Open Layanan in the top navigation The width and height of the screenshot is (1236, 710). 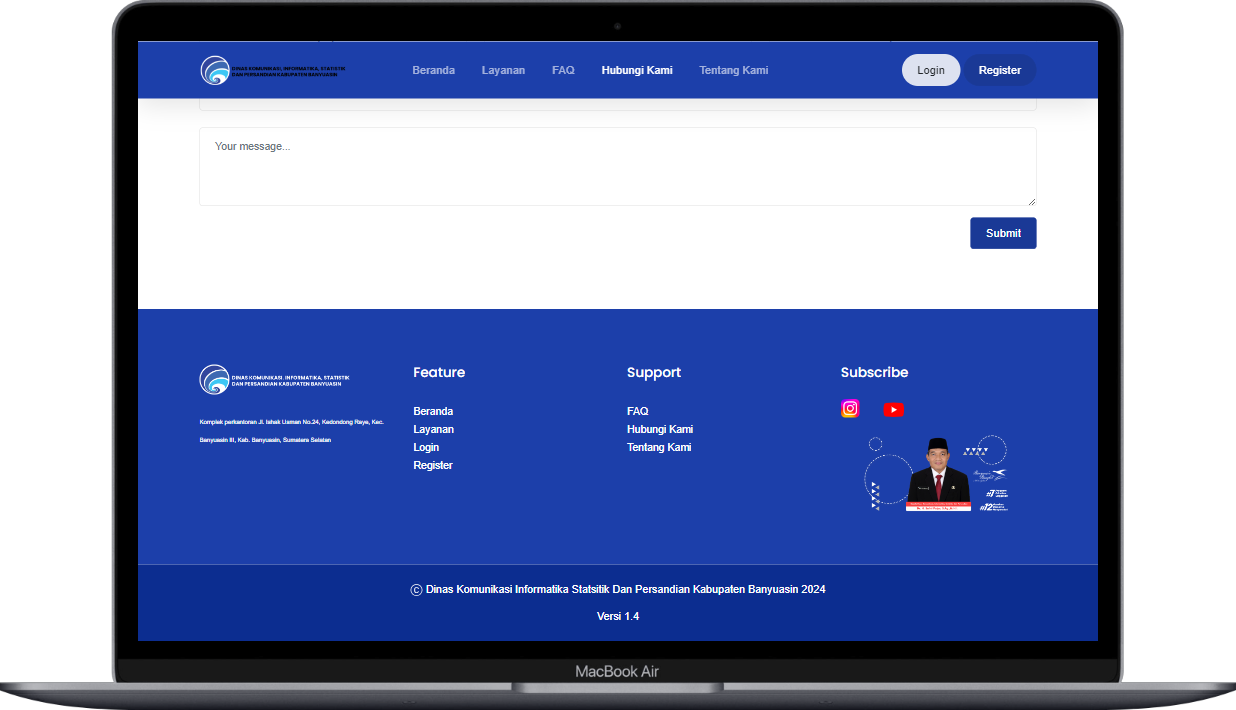pyautogui.click(x=503, y=70)
